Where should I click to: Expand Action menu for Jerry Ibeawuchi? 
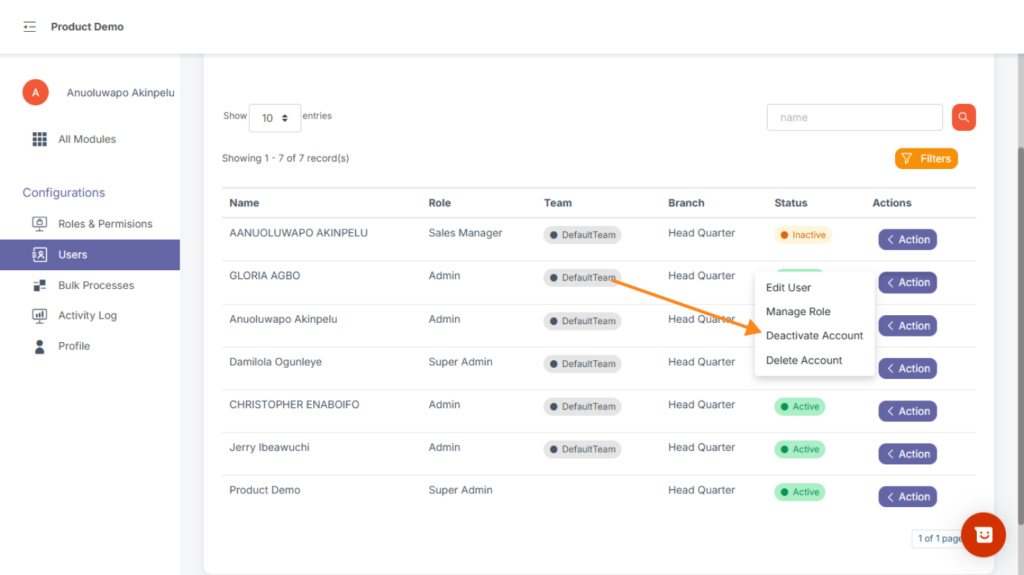point(907,454)
